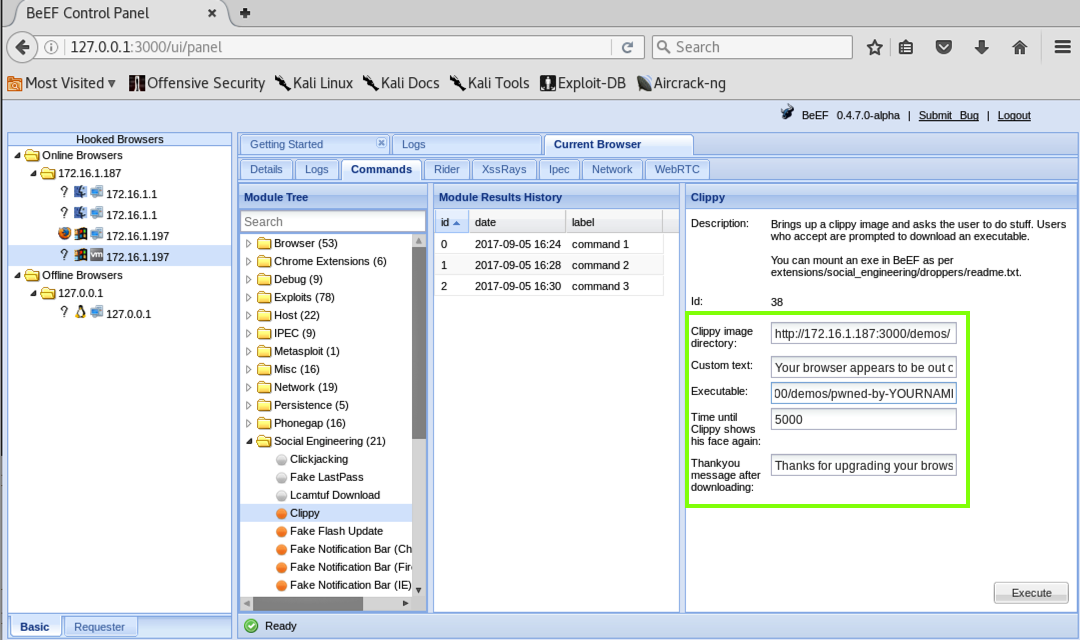
Task: Bookmark this page with the star icon
Action: point(875,47)
